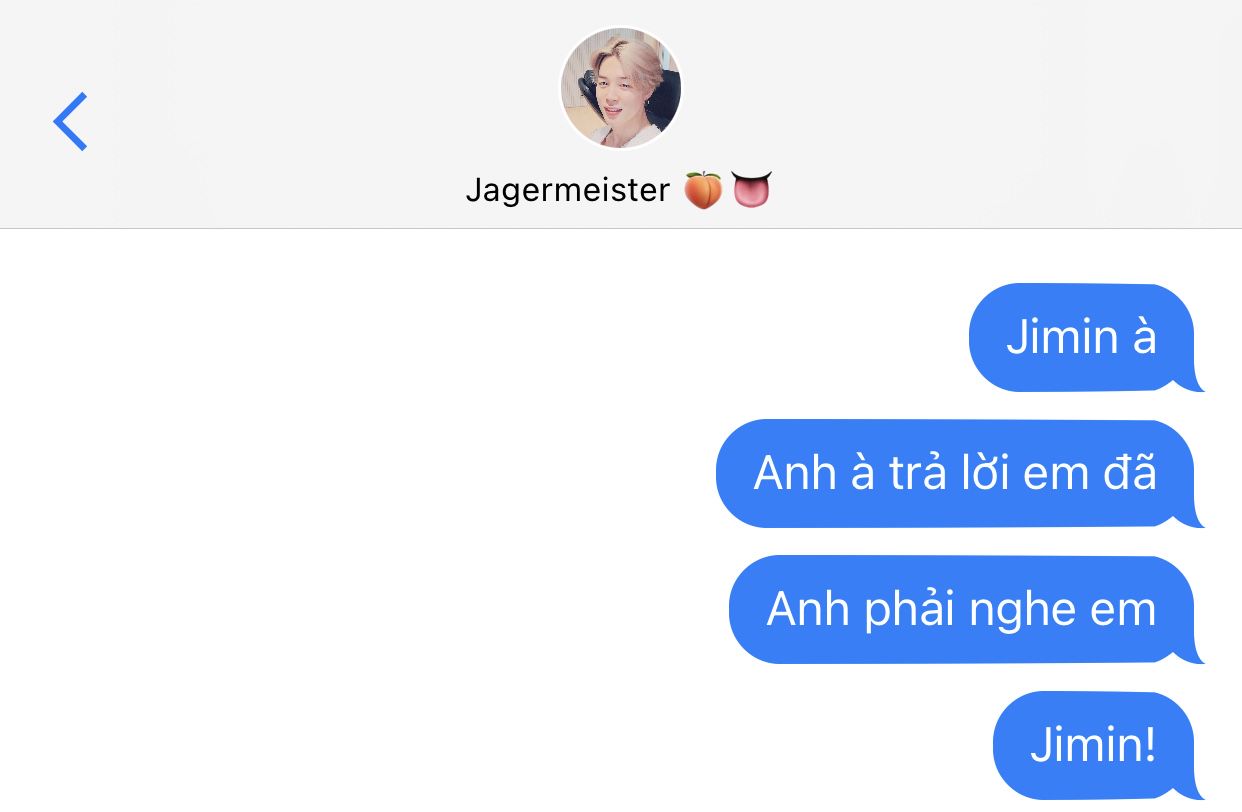This screenshot has width=1242, height=812.
Task: Click "em" at the end of third message
Action: pyautogui.click(x=1124, y=611)
